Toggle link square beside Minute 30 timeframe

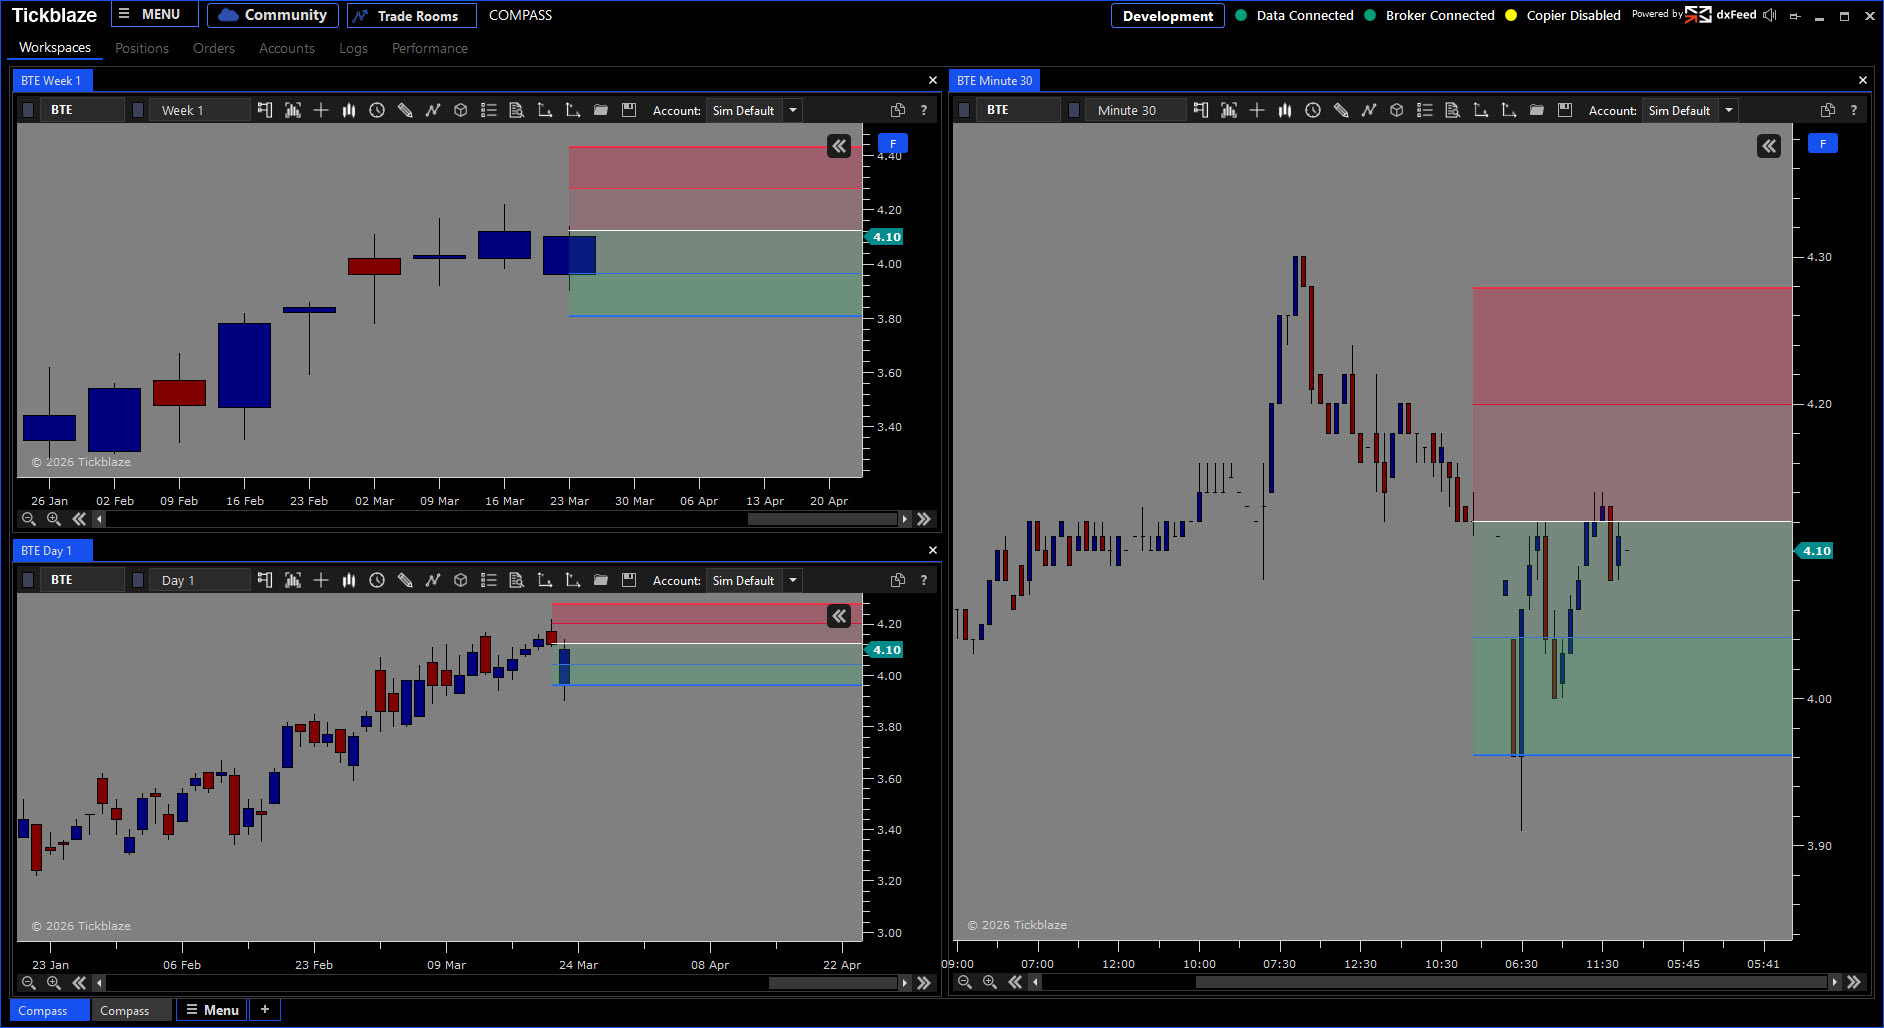1074,110
